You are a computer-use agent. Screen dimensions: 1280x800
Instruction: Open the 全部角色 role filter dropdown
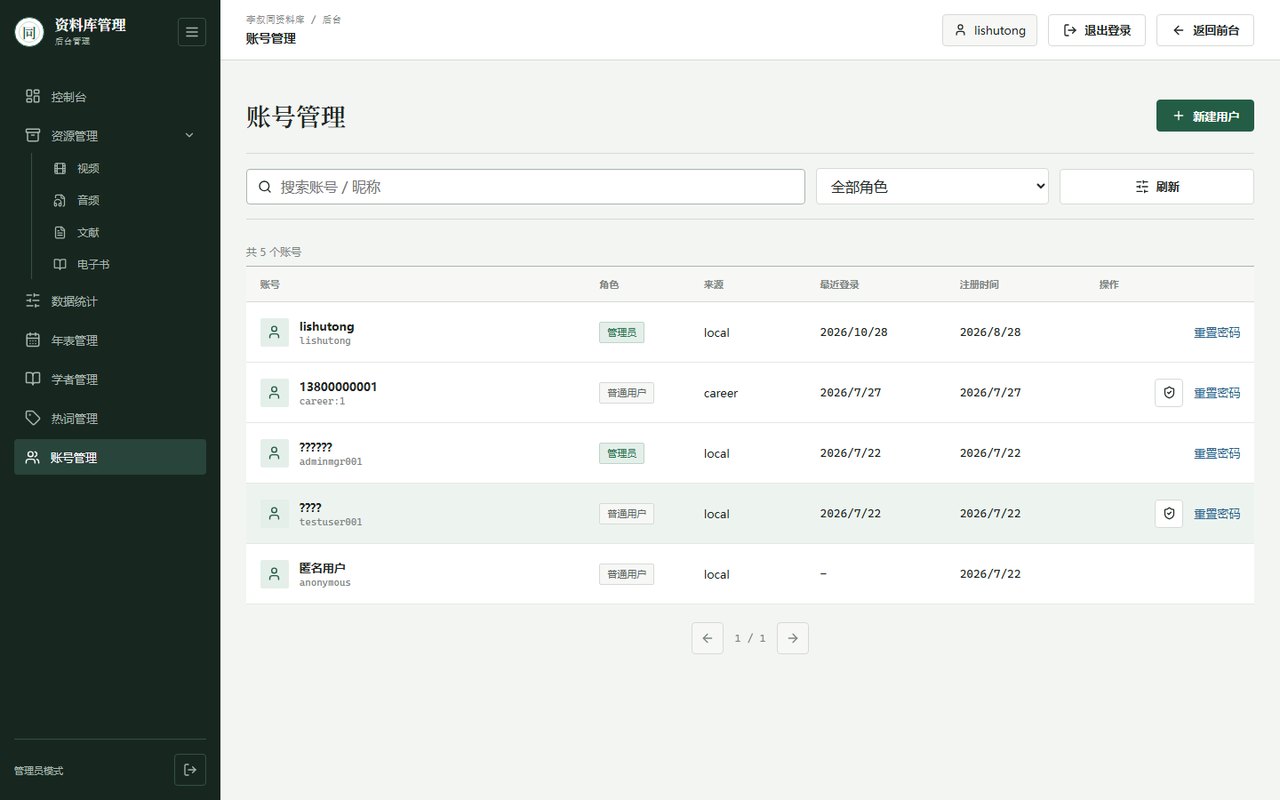click(x=932, y=187)
